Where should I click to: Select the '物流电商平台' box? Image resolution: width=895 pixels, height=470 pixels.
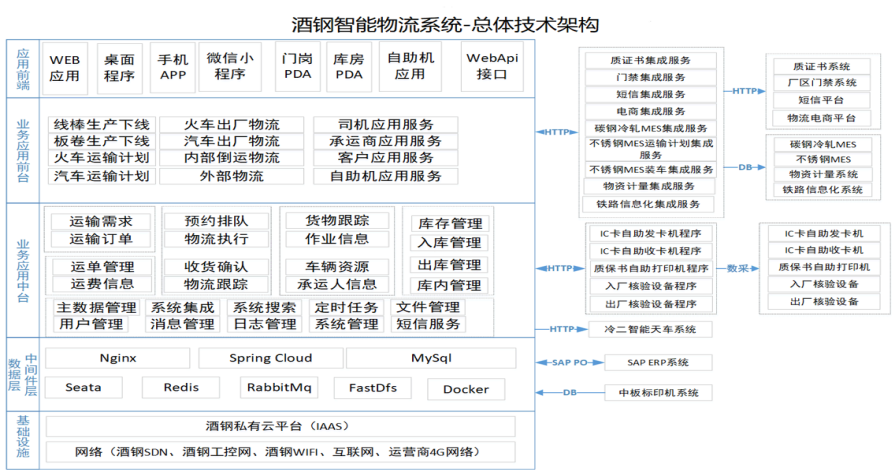pyautogui.click(x=821, y=118)
